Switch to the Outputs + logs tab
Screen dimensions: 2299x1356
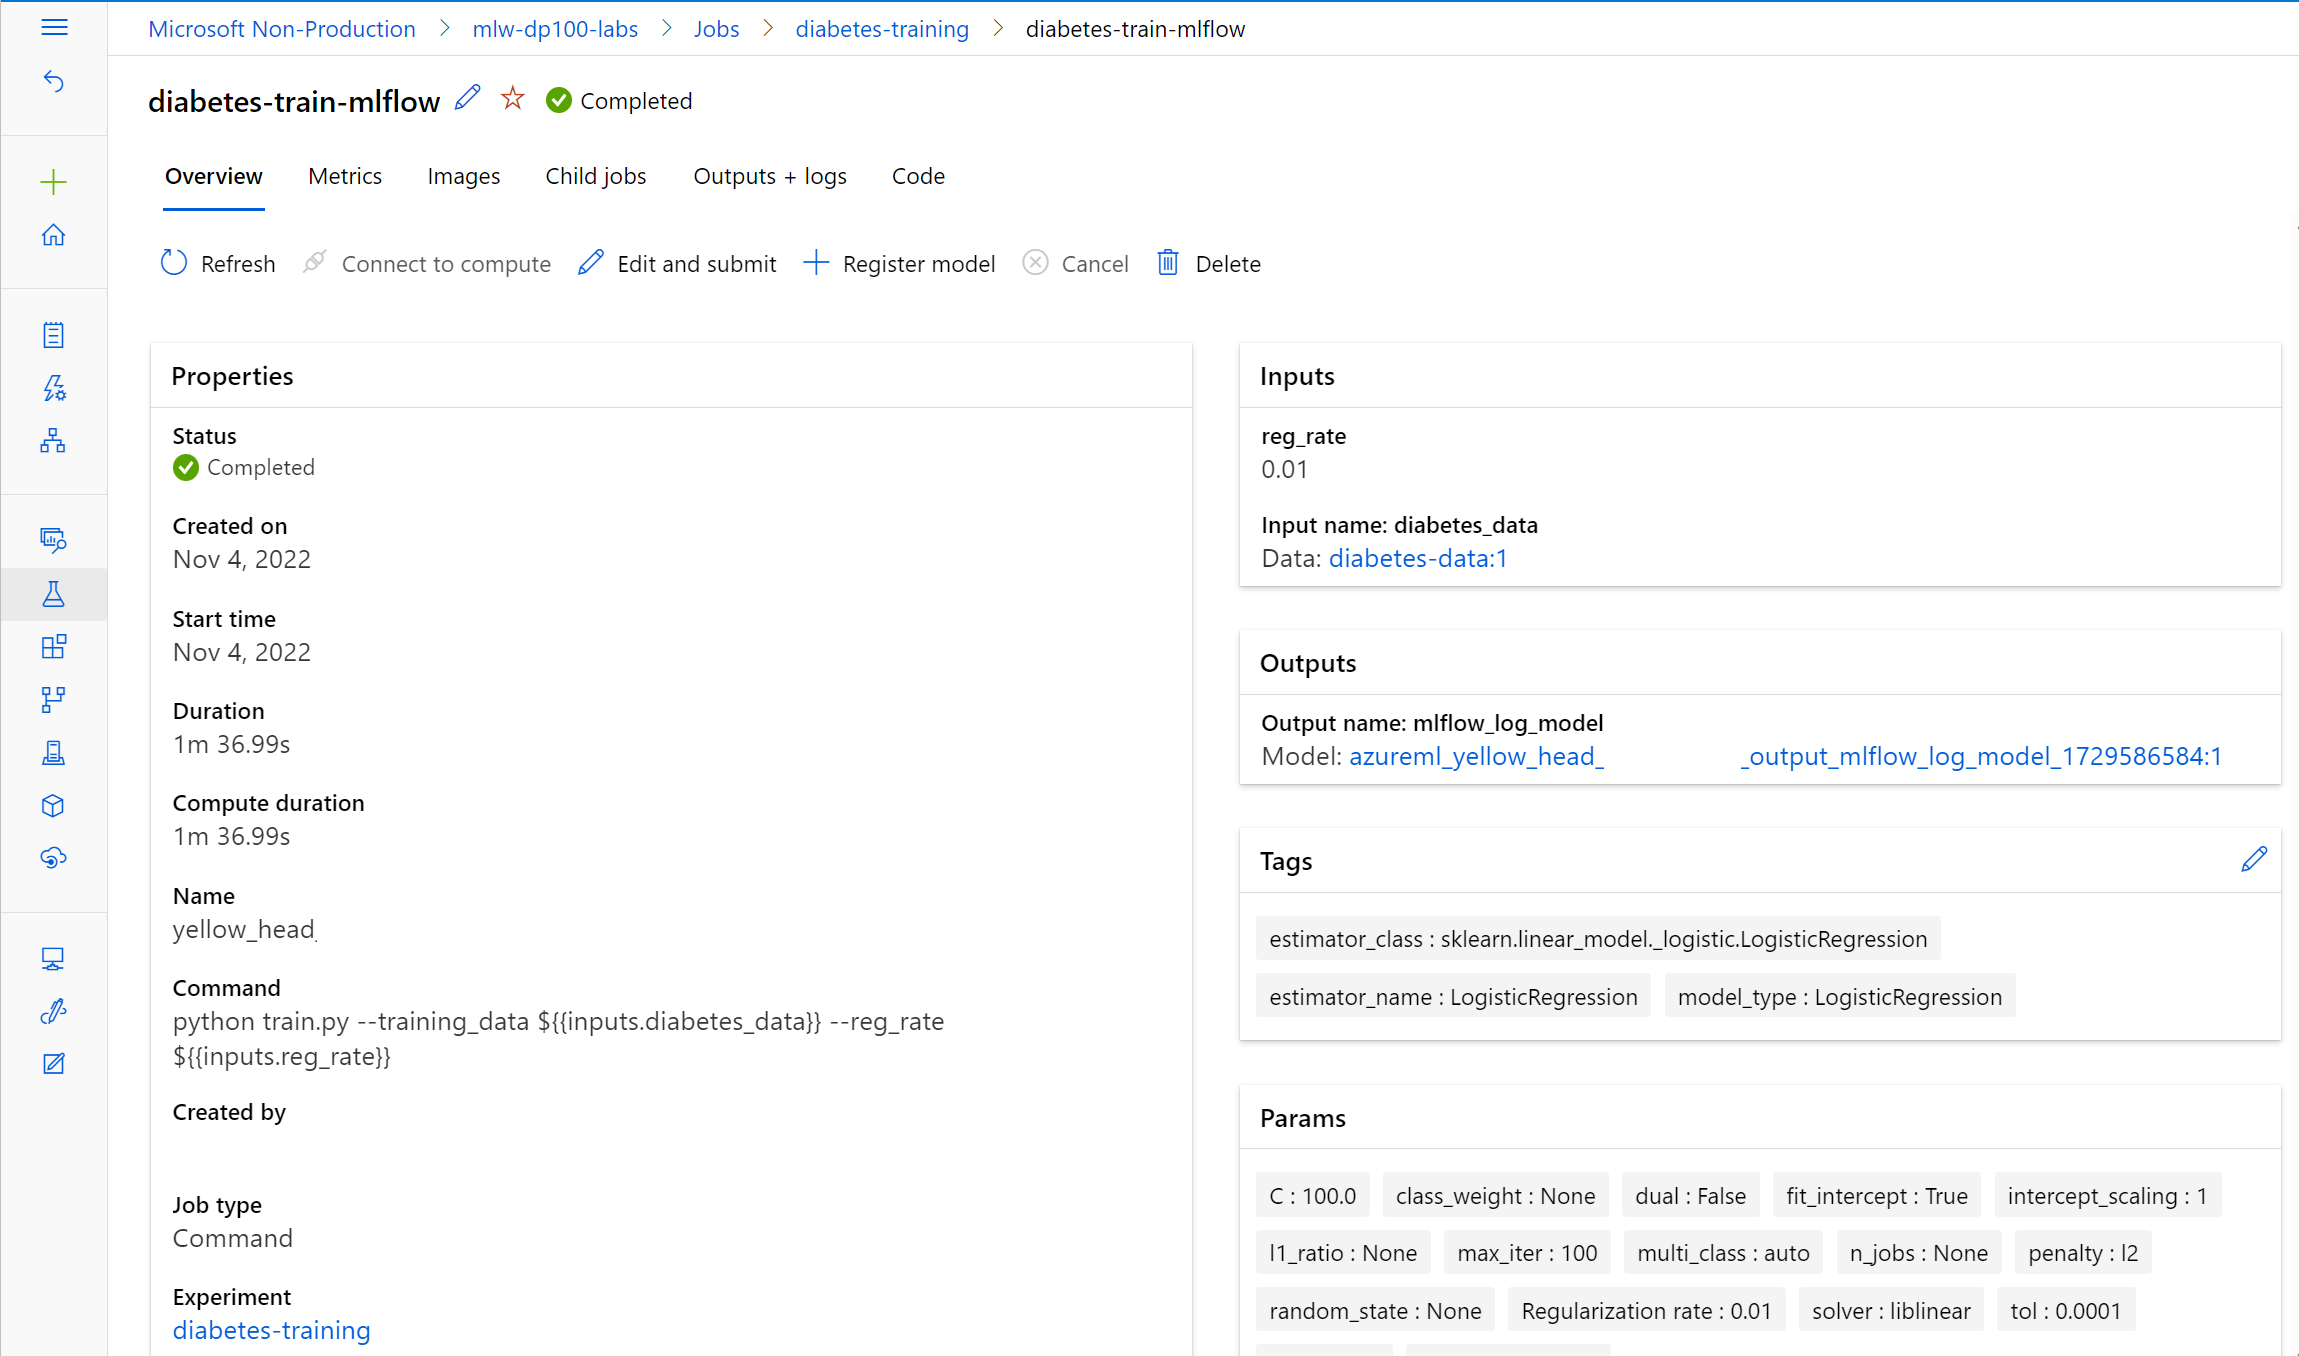click(x=770, y=176)
